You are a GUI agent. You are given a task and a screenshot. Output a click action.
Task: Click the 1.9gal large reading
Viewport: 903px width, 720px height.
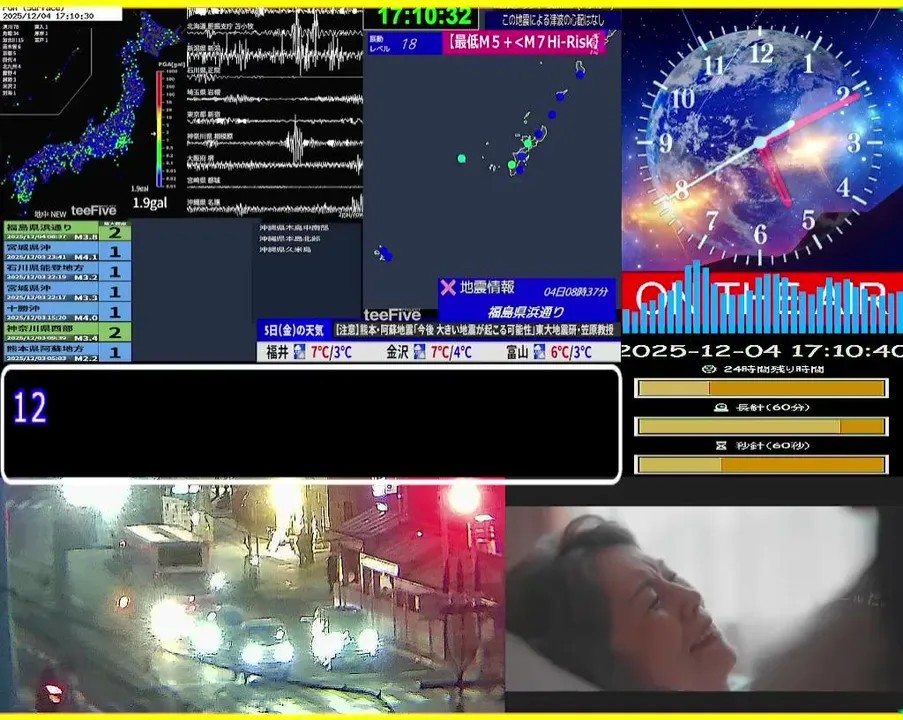click(x=150, y=203)
